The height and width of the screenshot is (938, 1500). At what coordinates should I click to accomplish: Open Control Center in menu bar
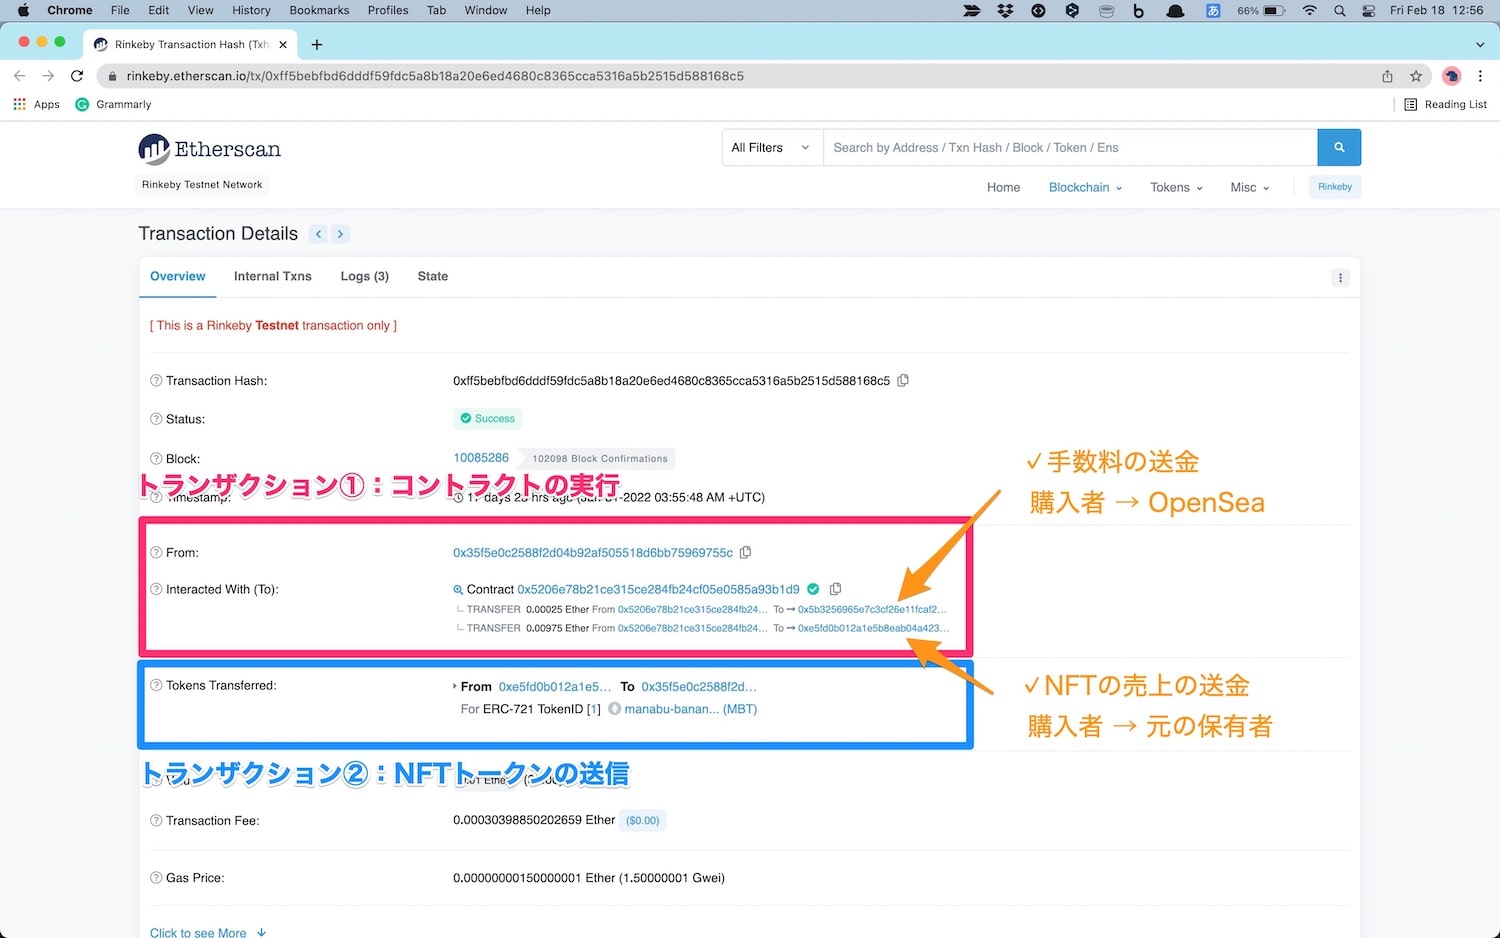1369,10
